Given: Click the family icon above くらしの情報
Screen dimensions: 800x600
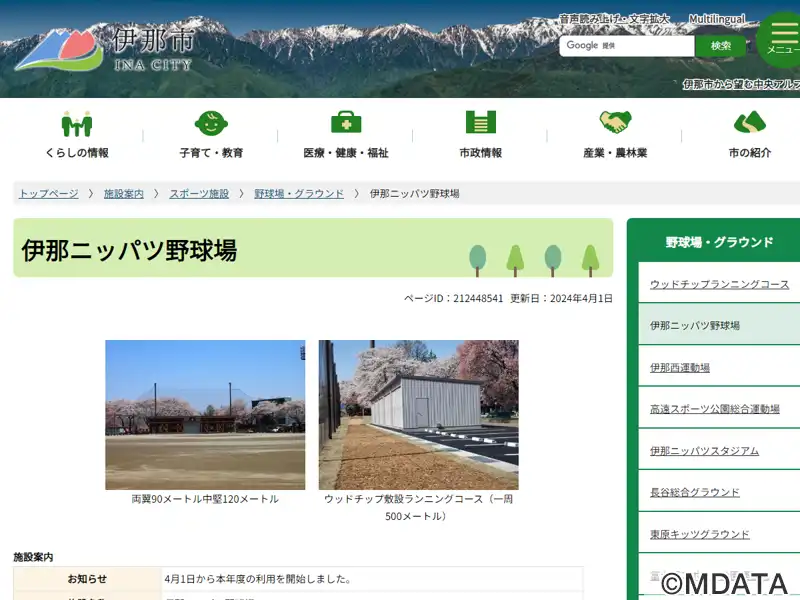Looking at the screenshot, I should 77,123.
